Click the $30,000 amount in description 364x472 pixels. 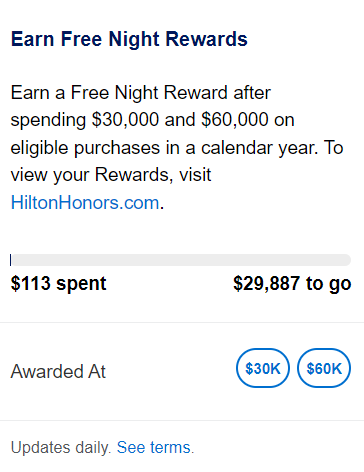[125, 120]
